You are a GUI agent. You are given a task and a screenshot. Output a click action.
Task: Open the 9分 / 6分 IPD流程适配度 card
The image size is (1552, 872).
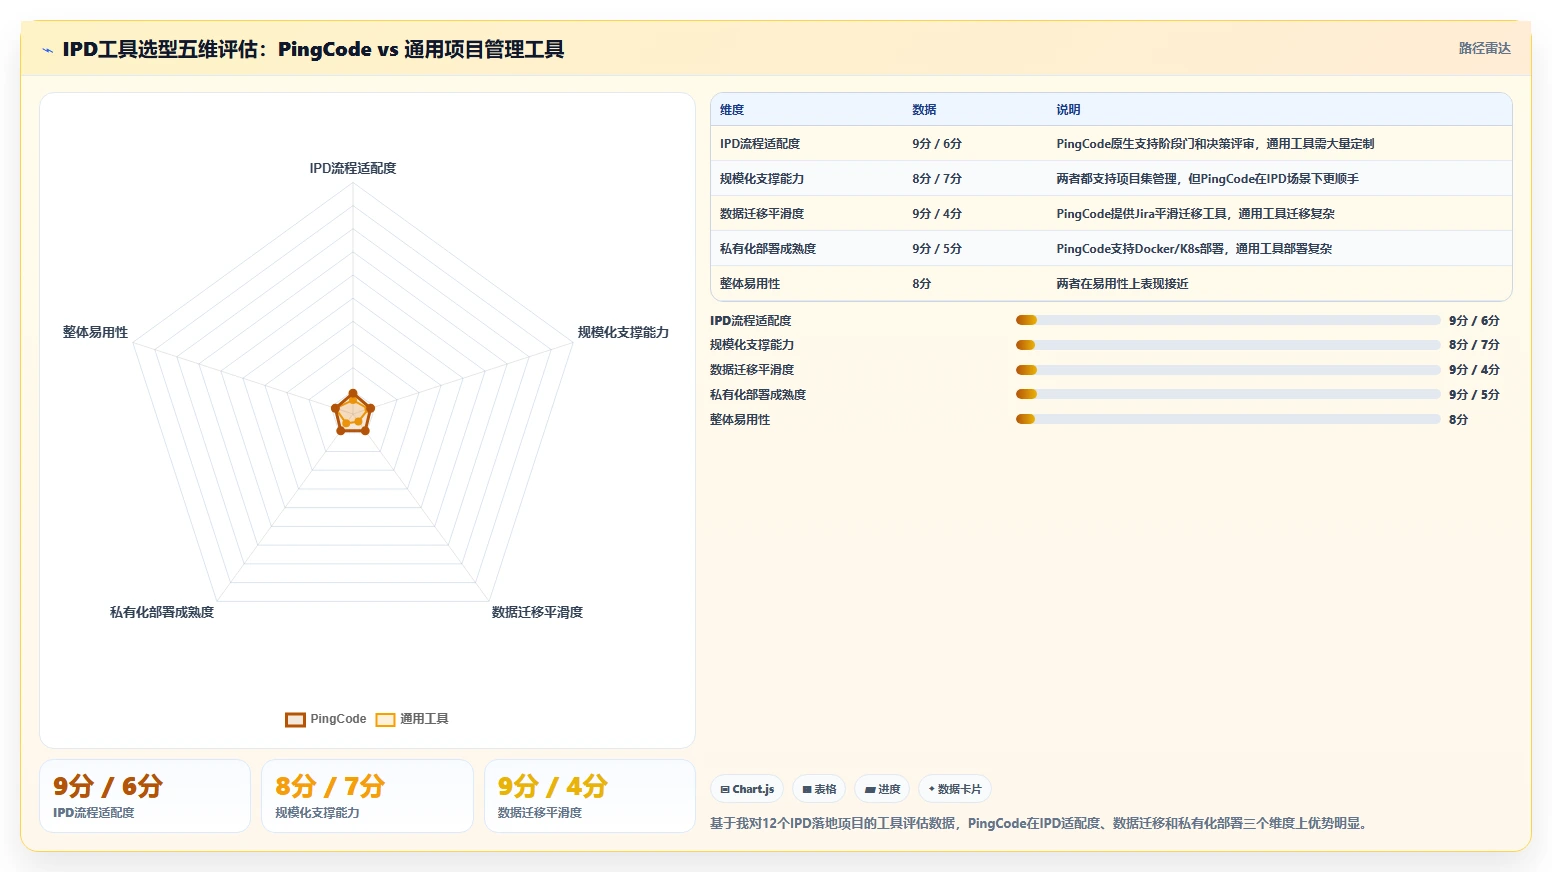145,796
